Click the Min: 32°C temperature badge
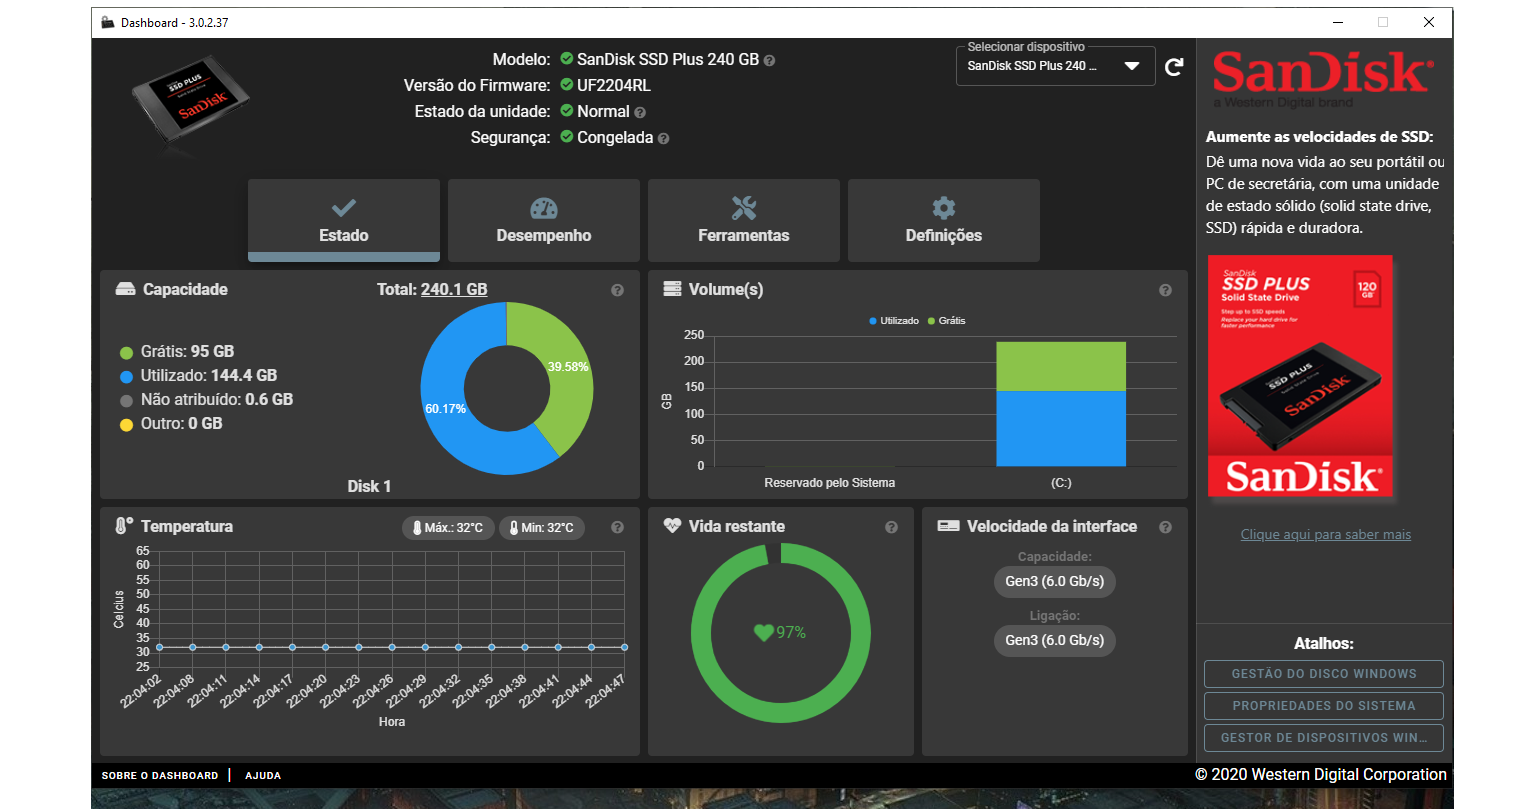 [542, 528]
